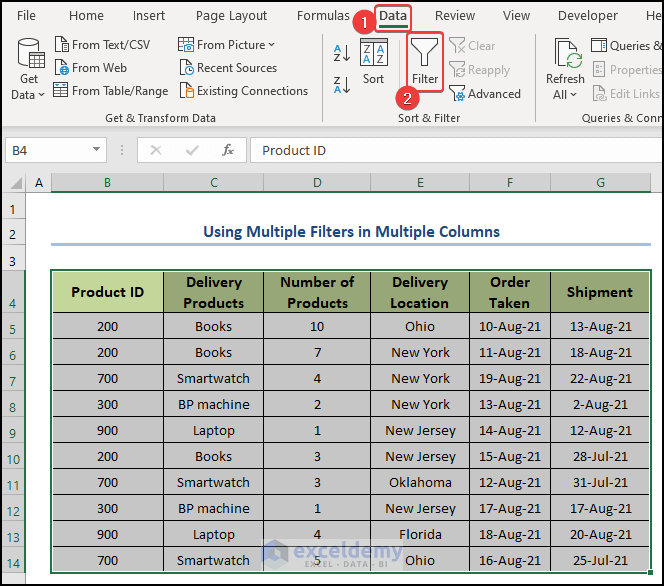Select column D header
664x586 pixels.
(317, 183)
